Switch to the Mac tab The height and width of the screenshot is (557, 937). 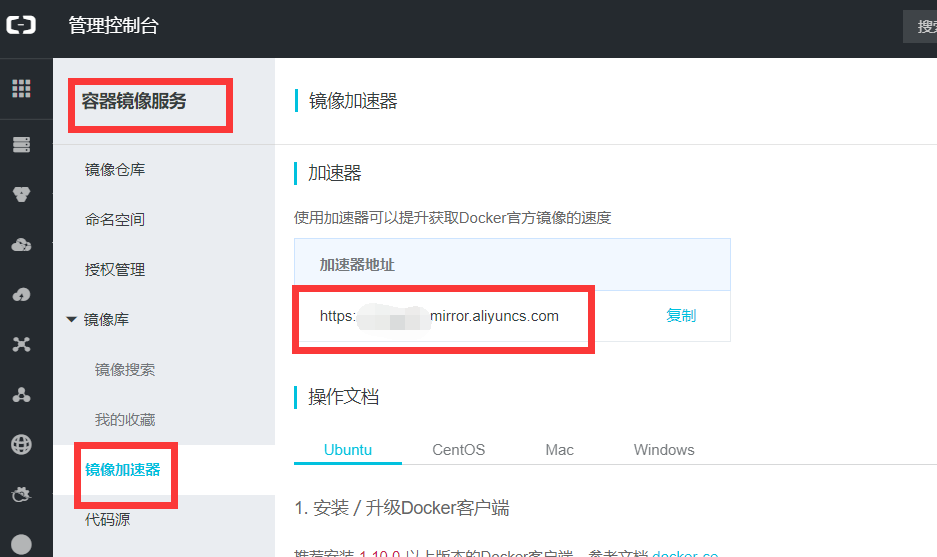[x=559, y=449]
